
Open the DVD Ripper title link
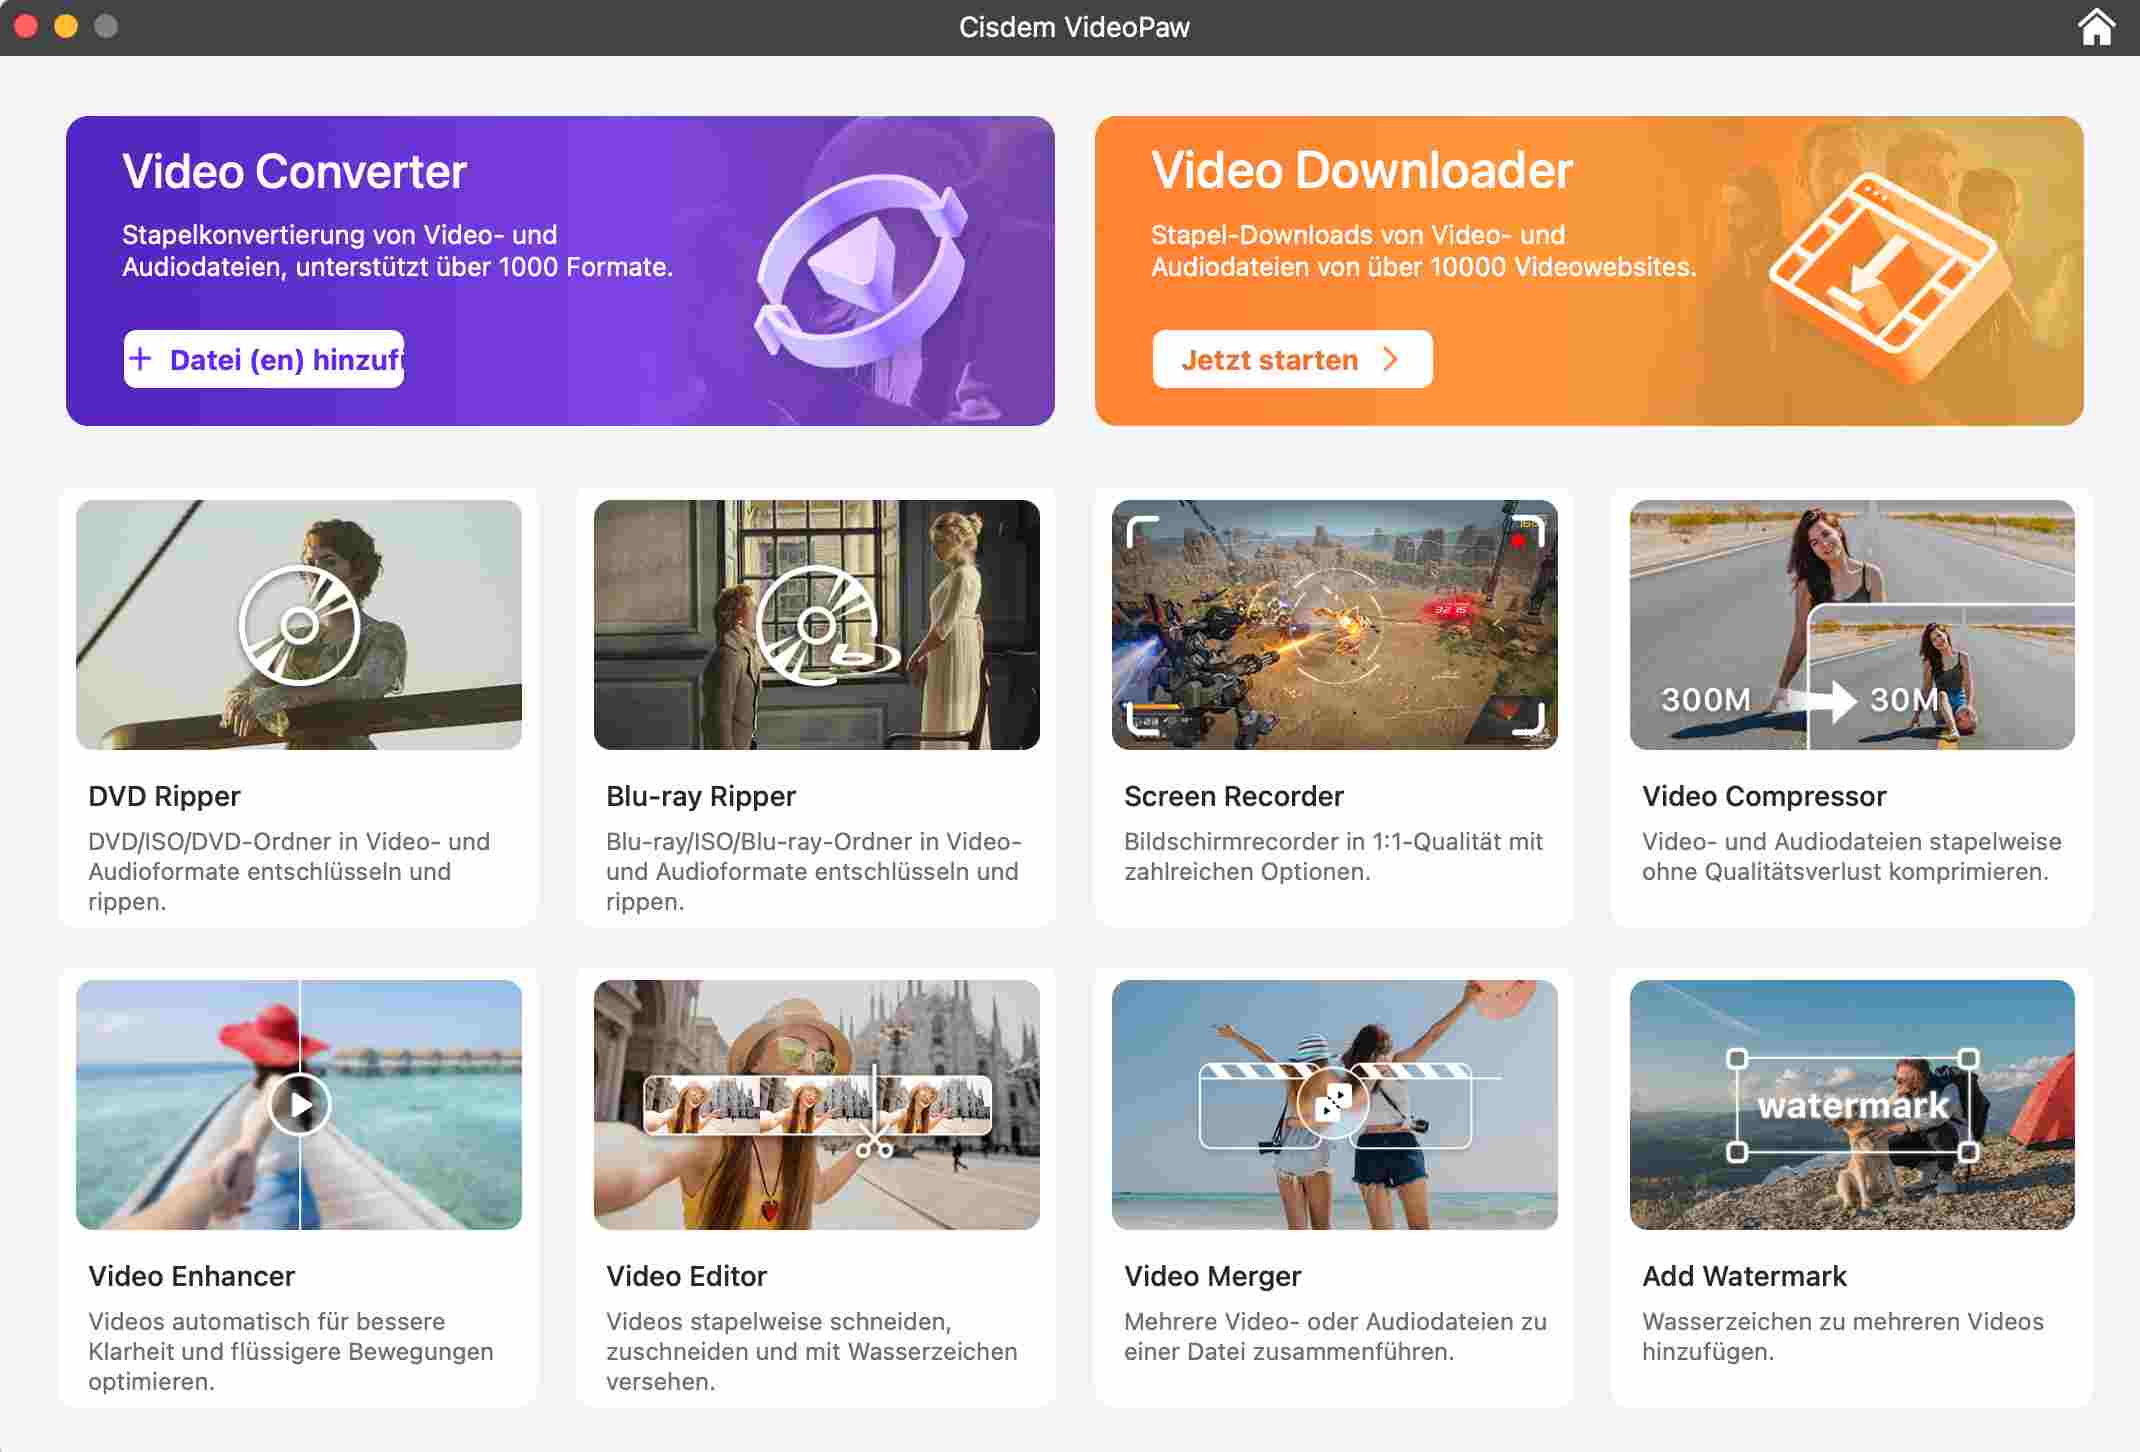coord(164,796)
